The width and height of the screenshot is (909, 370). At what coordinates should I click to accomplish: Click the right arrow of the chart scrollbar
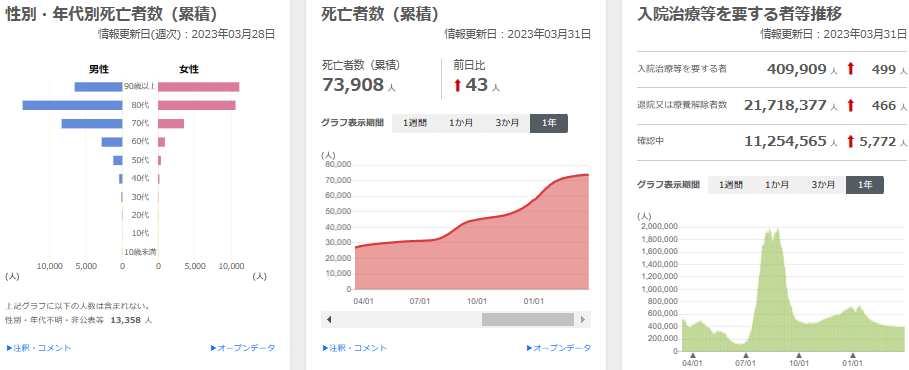[583, 320]
